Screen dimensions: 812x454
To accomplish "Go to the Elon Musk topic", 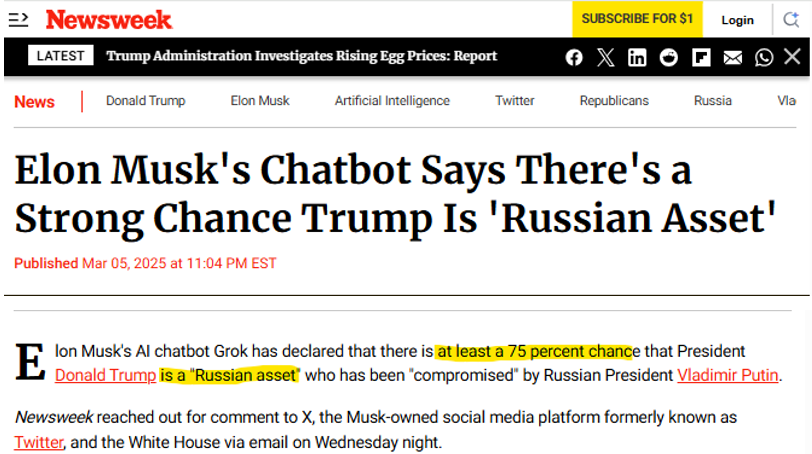I will coord(260,101).
